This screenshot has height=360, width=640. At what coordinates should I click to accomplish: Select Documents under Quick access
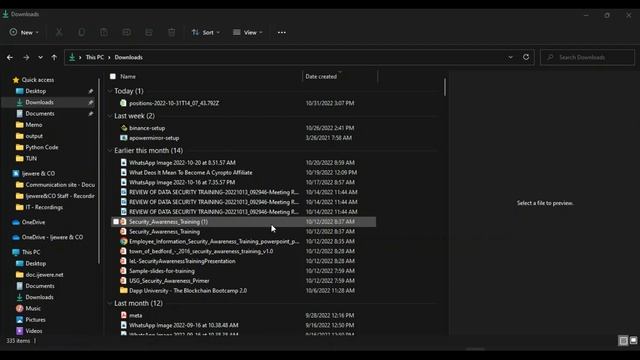coord(40,113)
